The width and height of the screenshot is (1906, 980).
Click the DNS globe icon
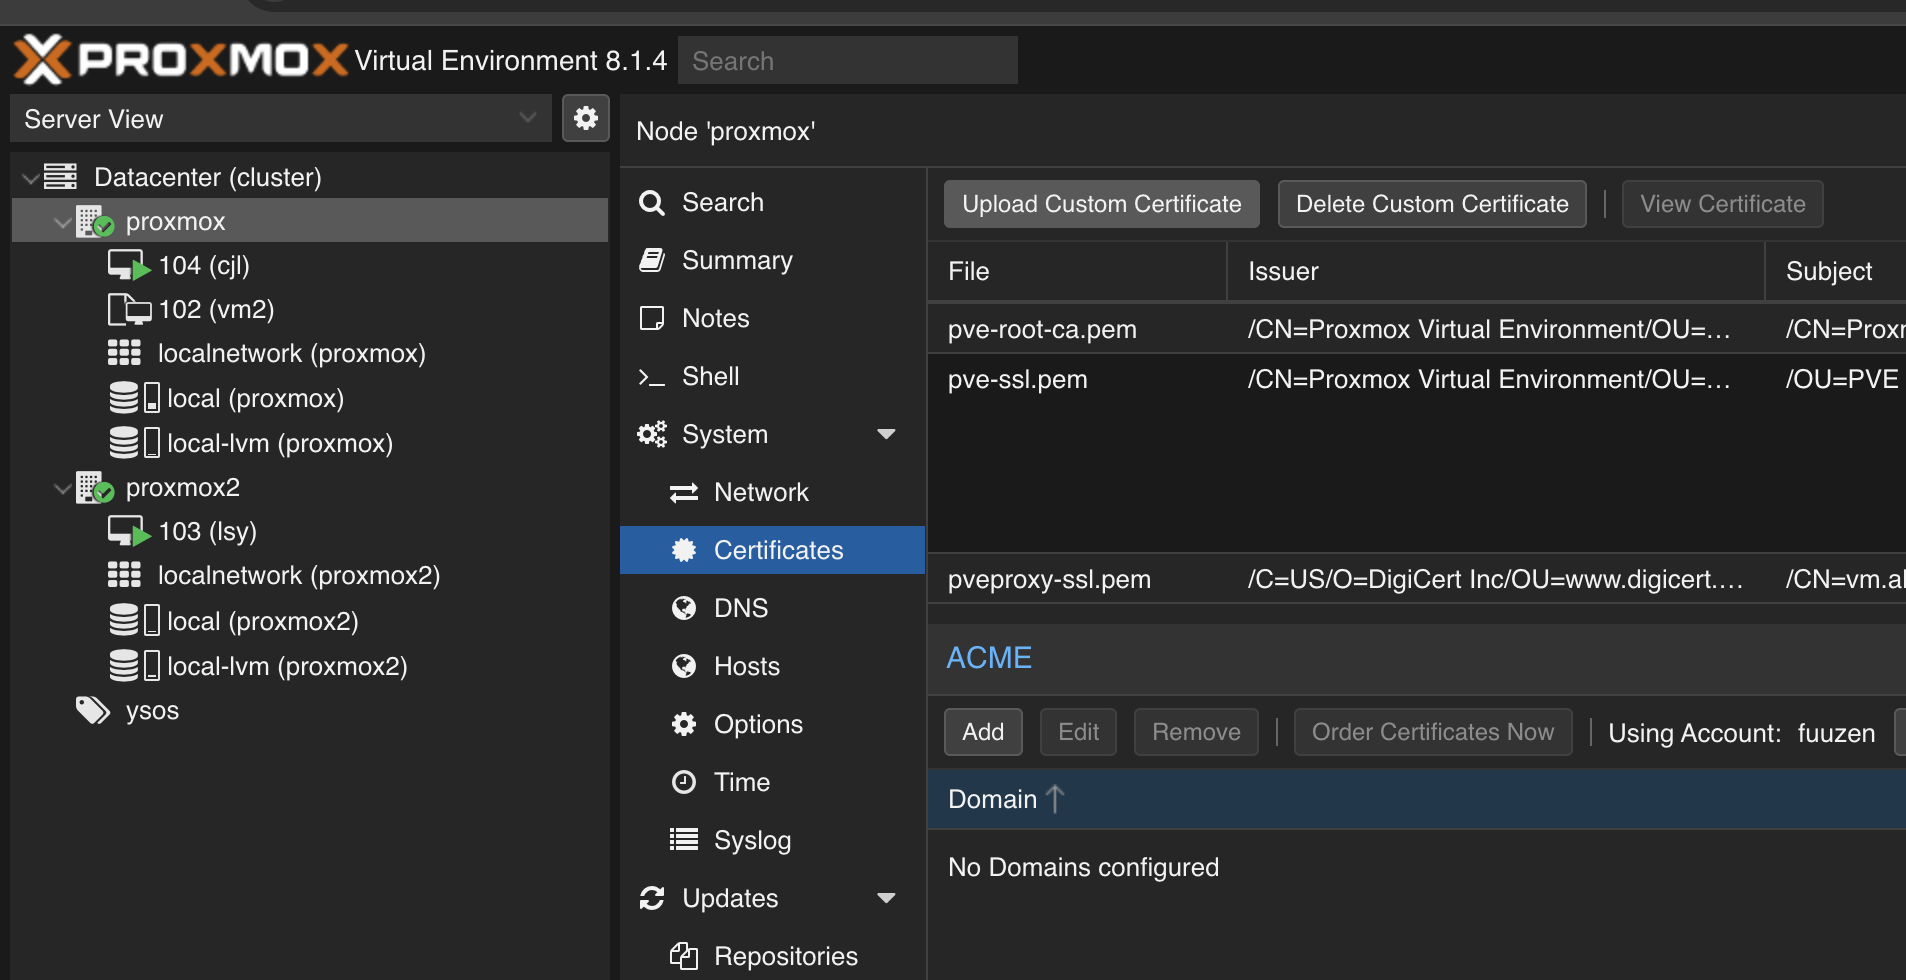point(684,608)
